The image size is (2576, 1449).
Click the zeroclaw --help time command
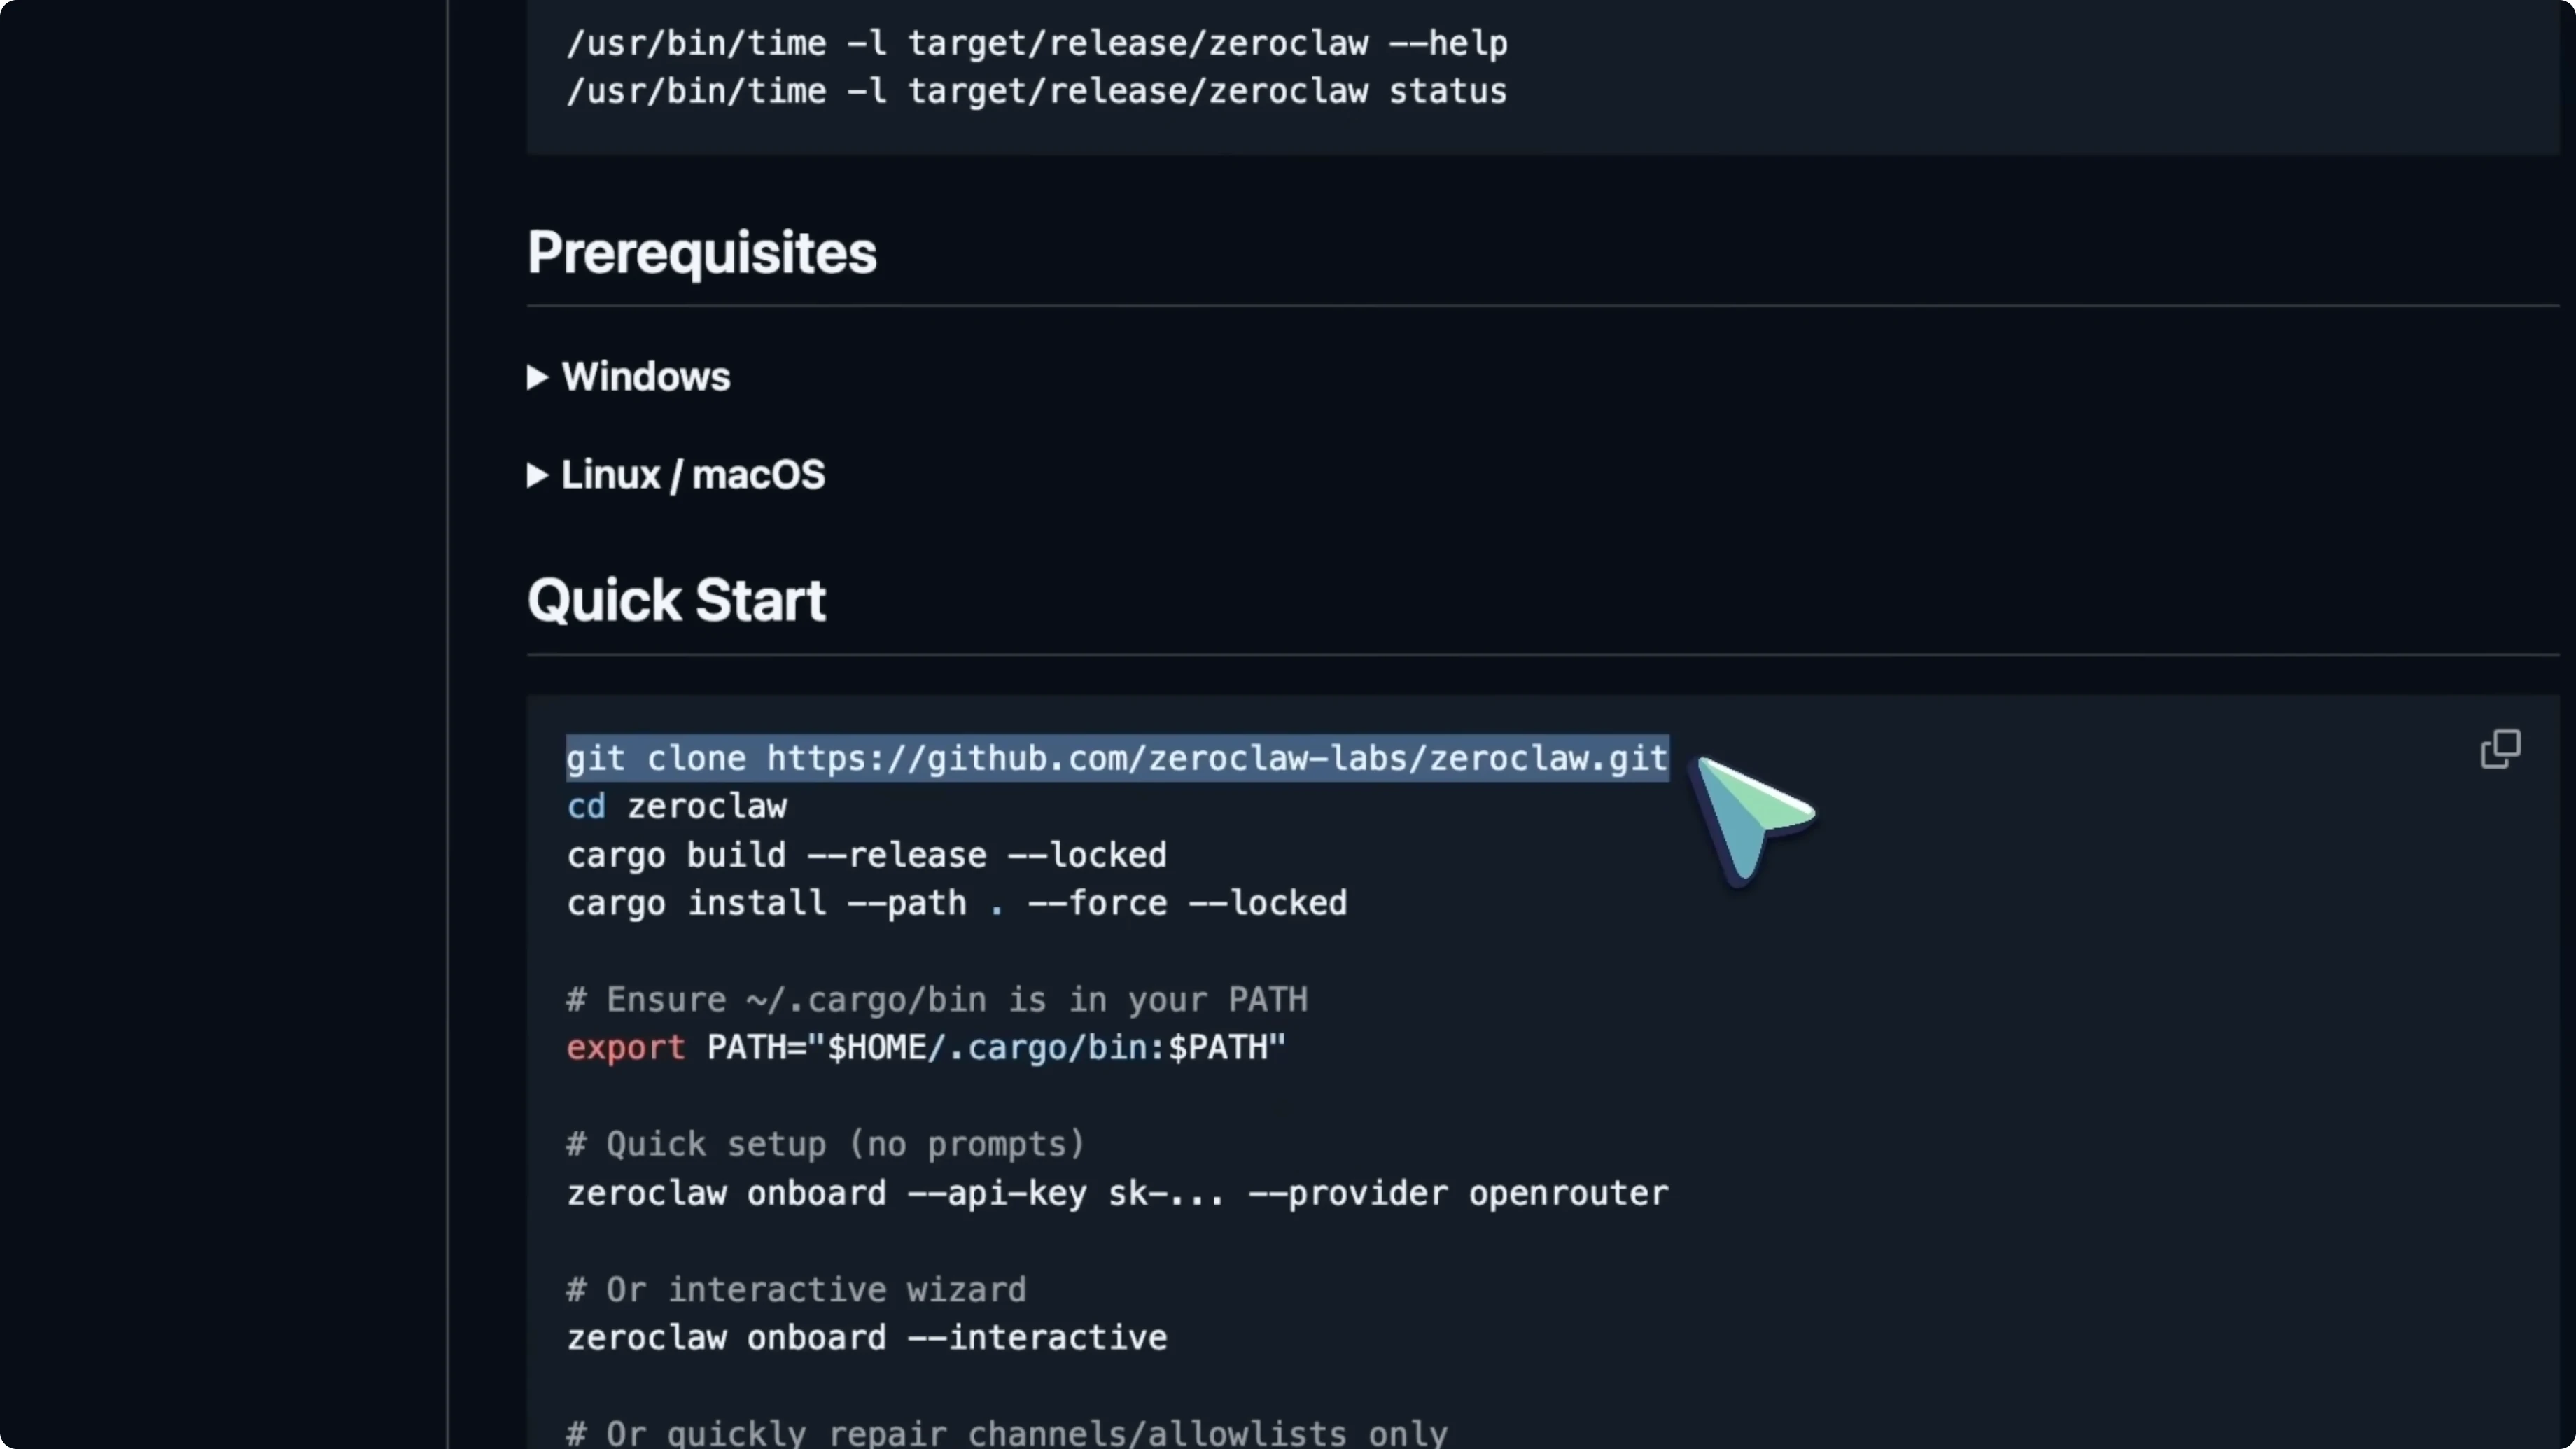tap(1037, 43)
